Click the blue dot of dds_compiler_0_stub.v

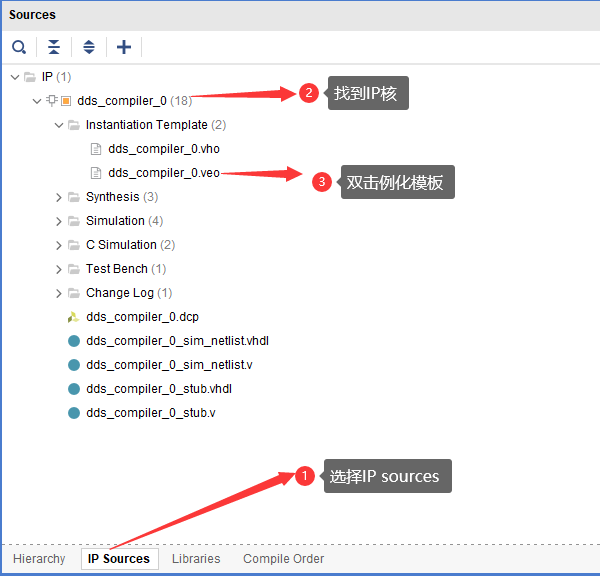click(x=74, y=414)
